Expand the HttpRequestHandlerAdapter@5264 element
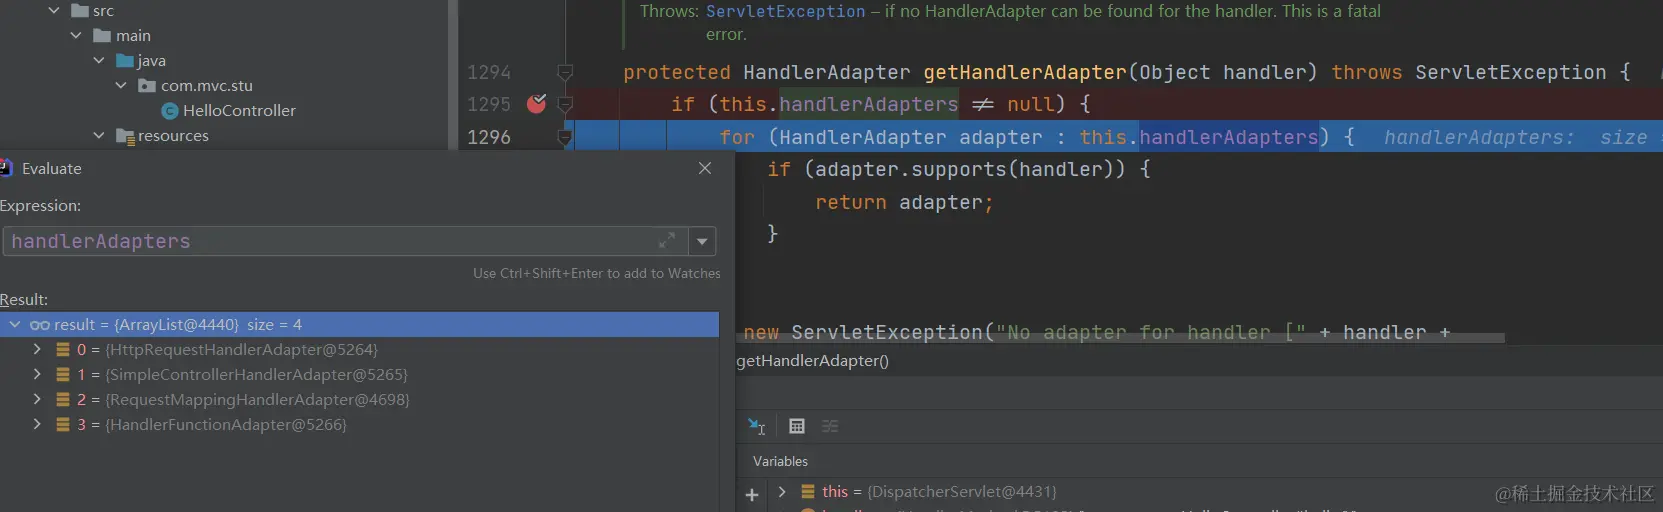Viewport: 1663px width, 512px height. click(x=37, y=349)
